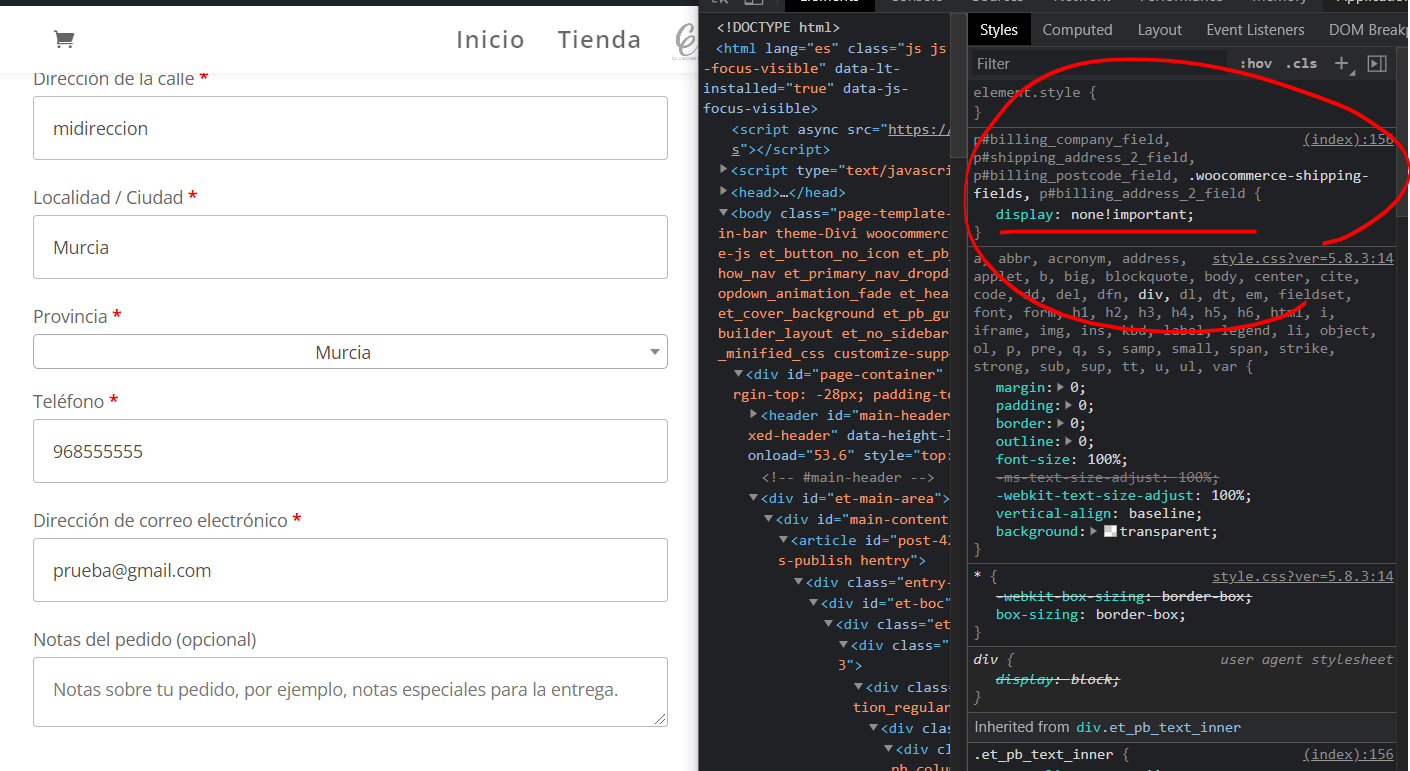Expand the background shorthand property triangle
Viewport: 1410px width, 771px height.
coord(1096,531)
